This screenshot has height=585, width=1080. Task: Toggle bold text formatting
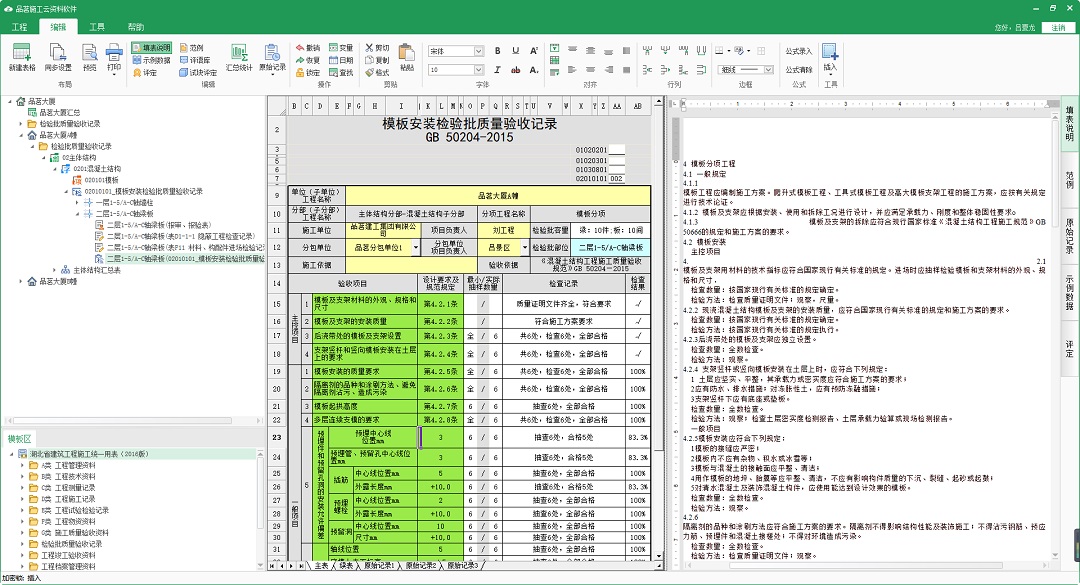(497, 48)
